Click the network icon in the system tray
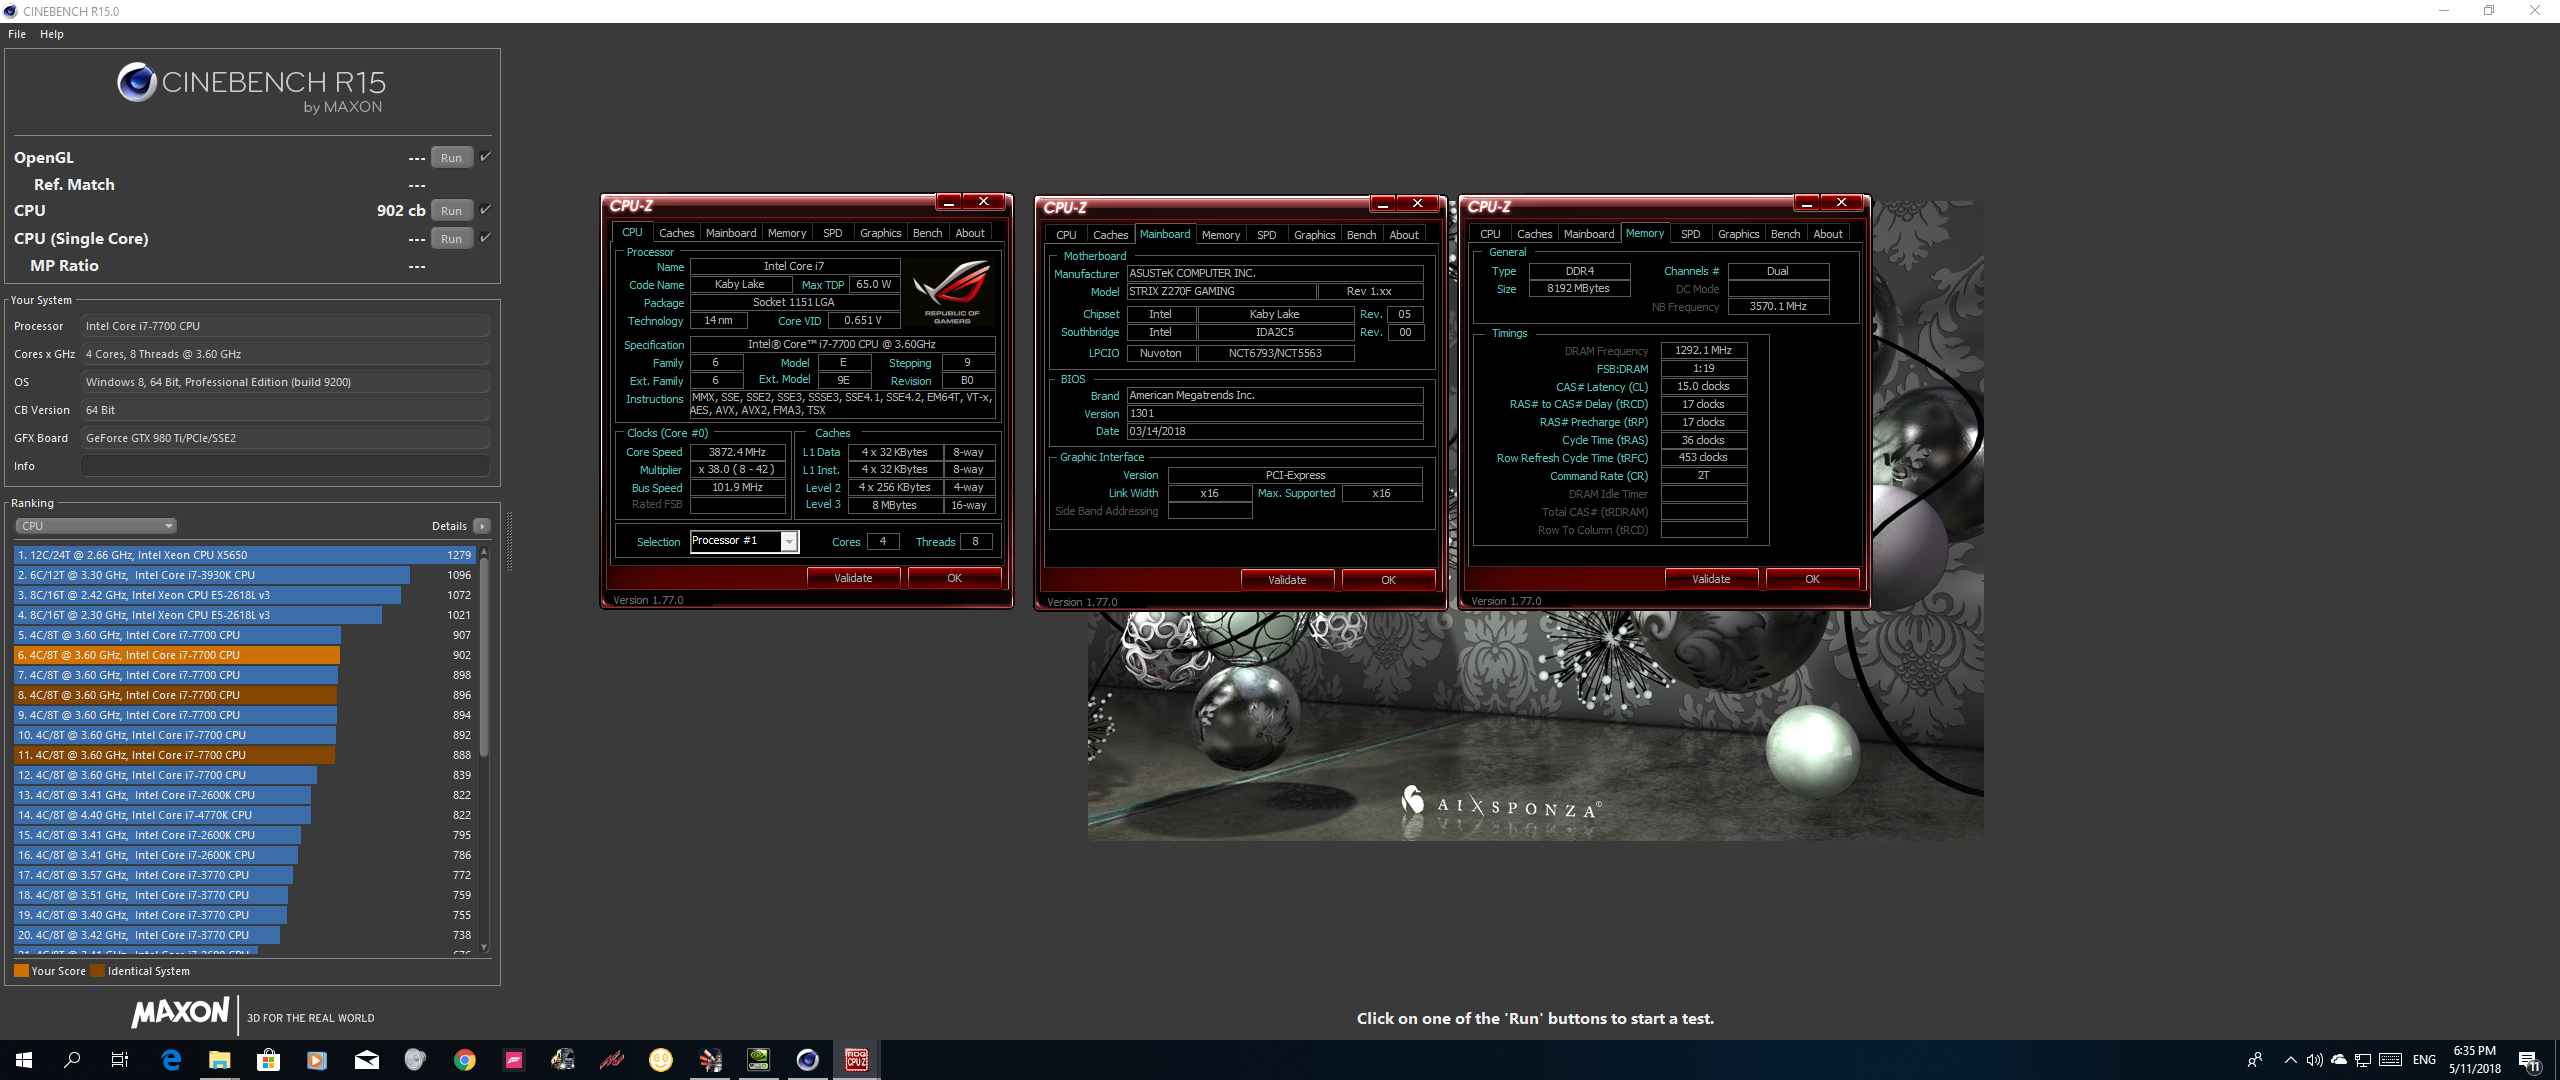The height and width of the screenshot is (1080, 2560). (2362, 1060)
